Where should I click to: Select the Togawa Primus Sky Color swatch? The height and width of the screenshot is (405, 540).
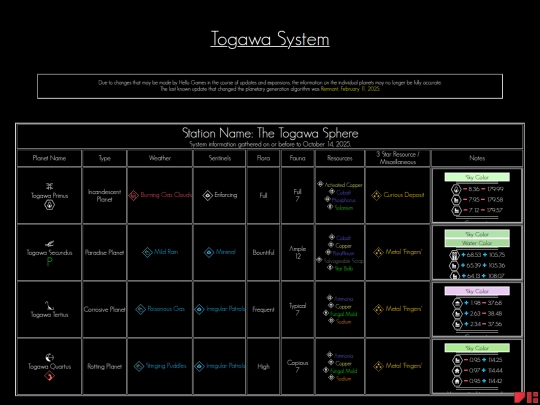tap(477, 177)
